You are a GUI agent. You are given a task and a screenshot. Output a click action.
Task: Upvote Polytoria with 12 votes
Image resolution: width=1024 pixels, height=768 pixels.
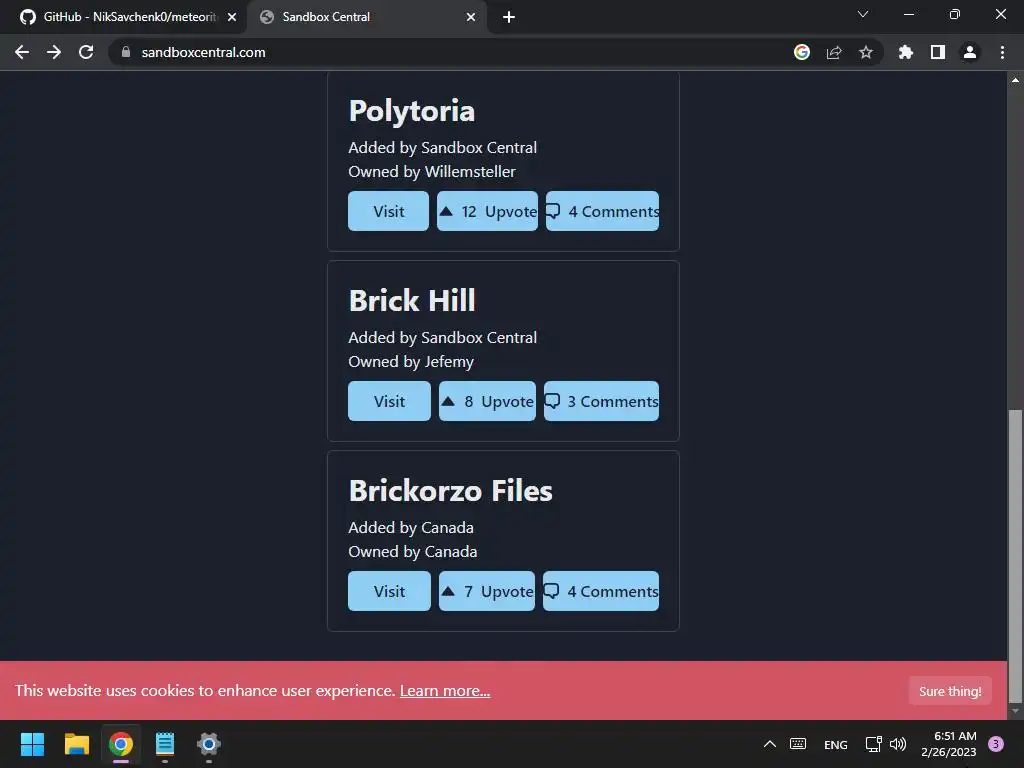coord(487,211)
